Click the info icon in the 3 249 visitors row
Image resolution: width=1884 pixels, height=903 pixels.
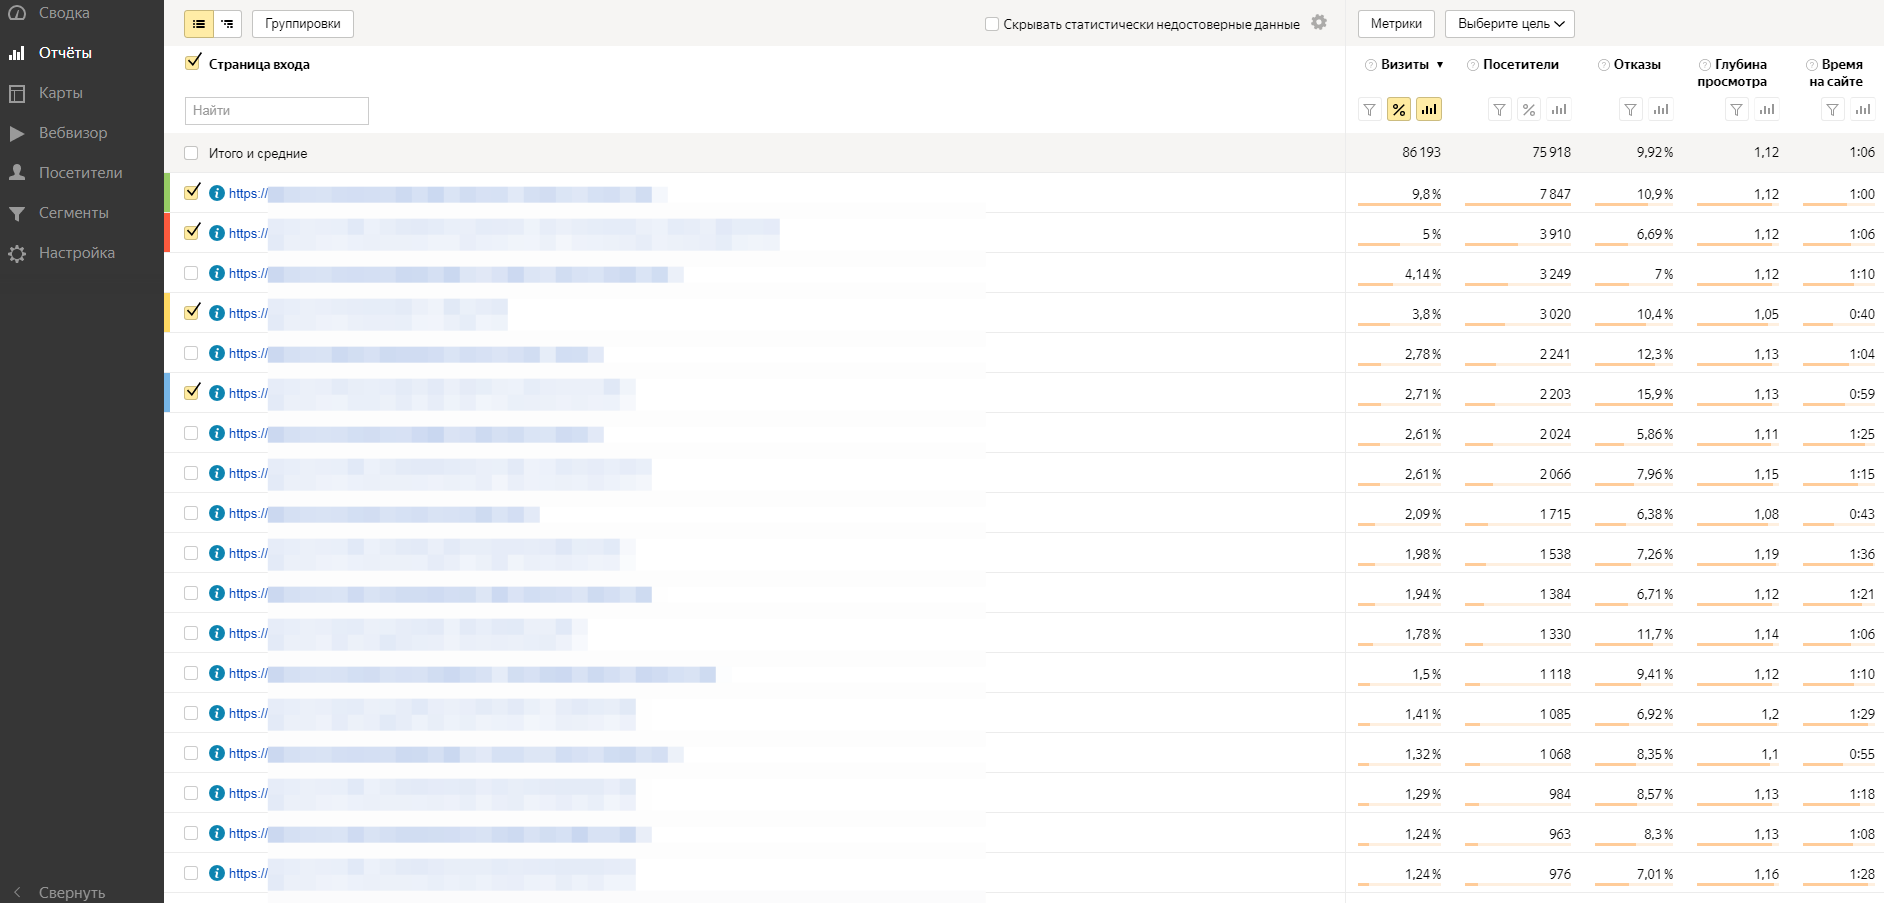coord(217,273)
